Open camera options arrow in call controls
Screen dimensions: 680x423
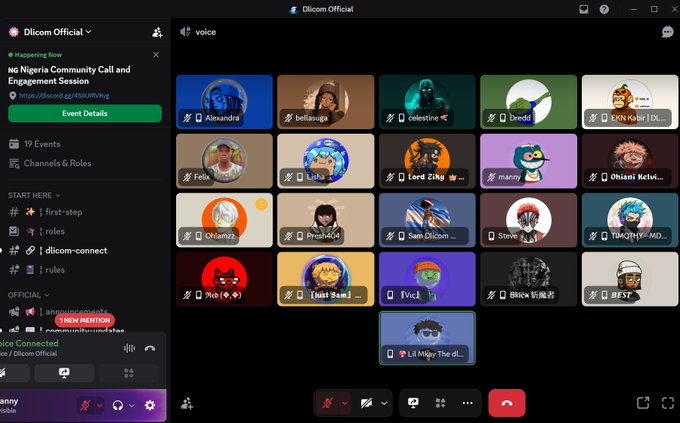click(x=384, y=403)
